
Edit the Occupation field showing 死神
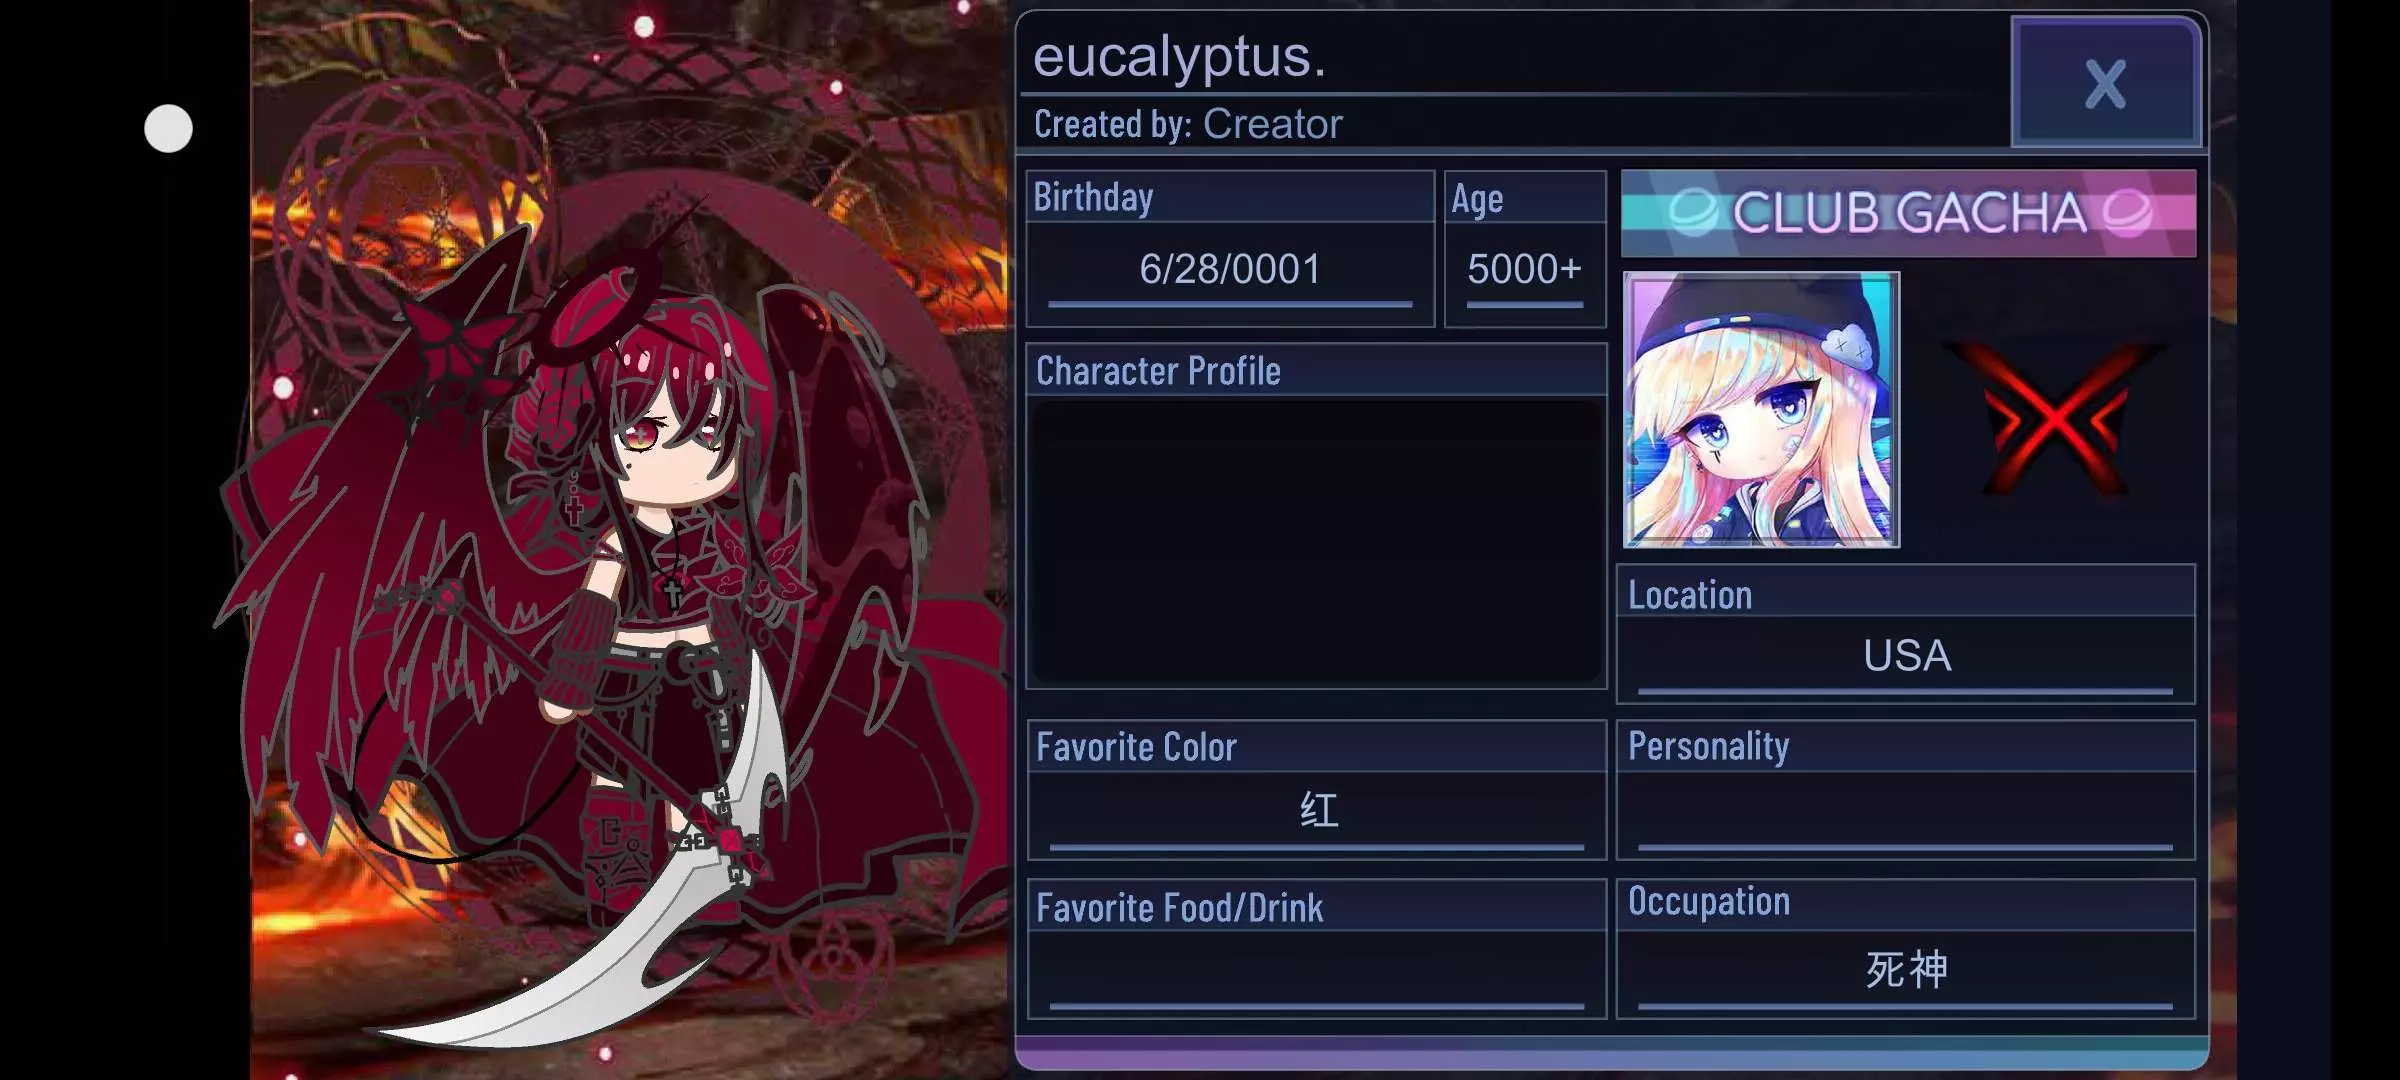1906,970
